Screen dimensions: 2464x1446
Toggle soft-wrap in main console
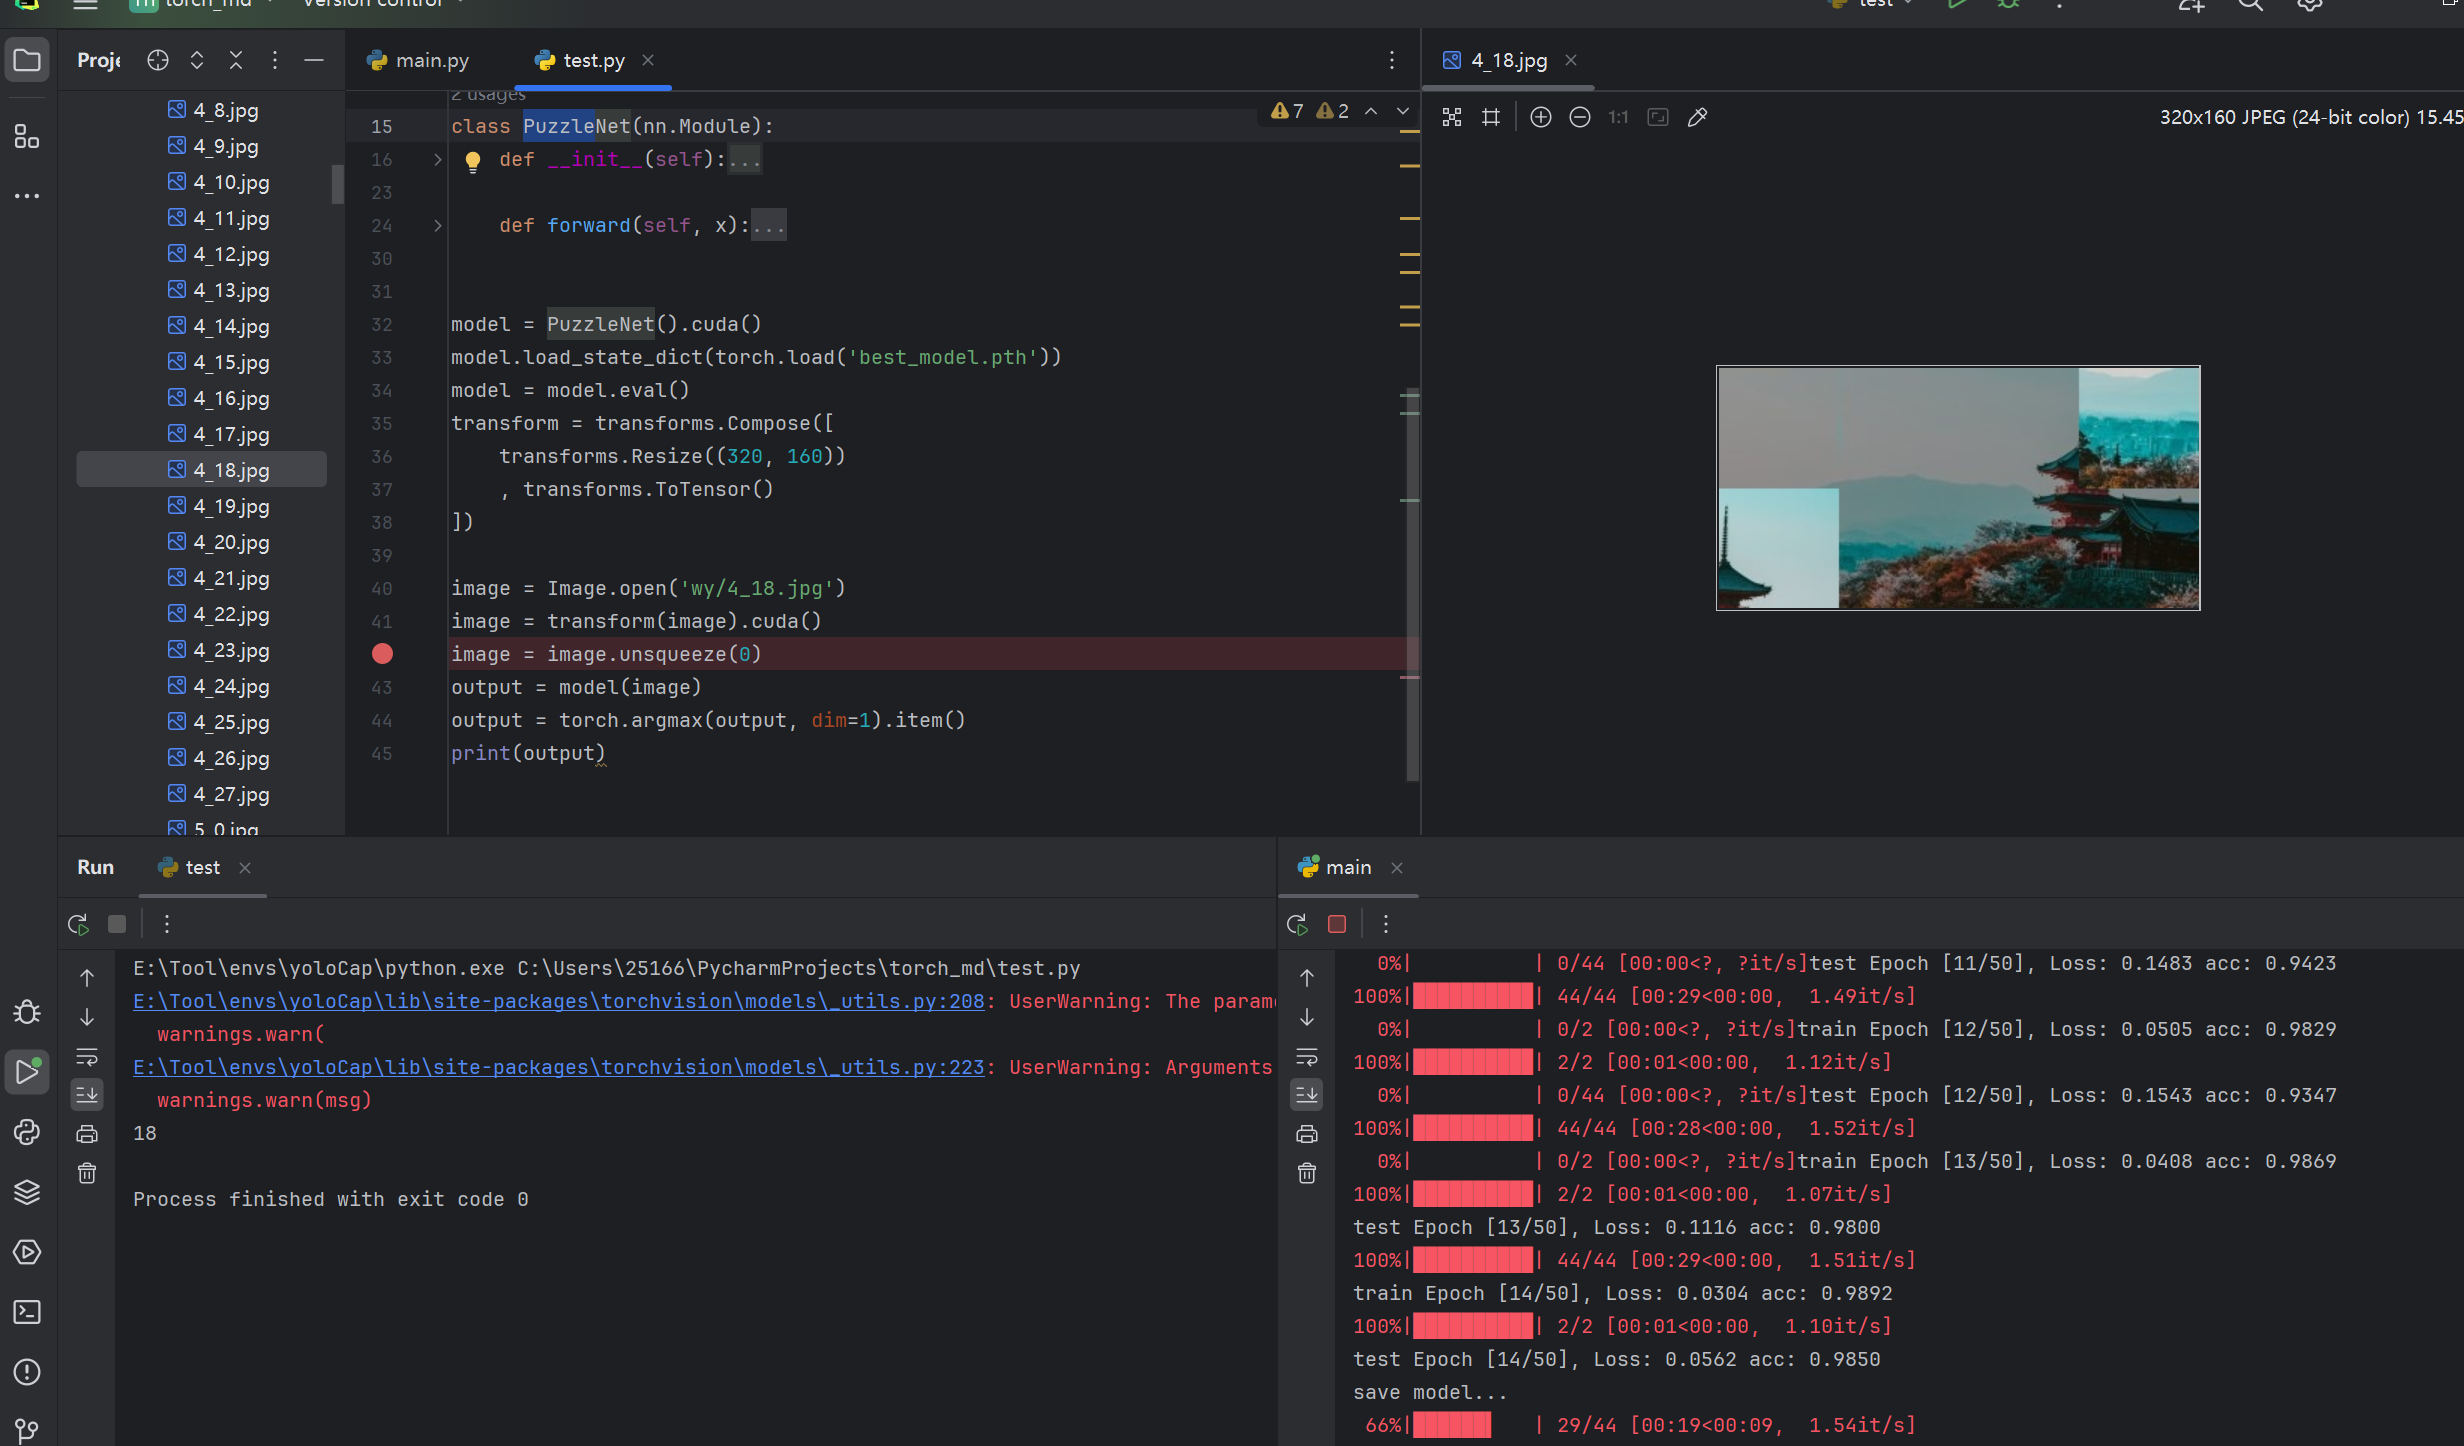[1307, 1056]
